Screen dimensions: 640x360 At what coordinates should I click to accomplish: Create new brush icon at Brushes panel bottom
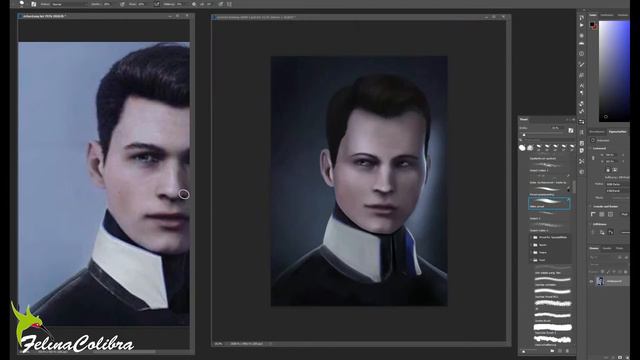point(560,351)
